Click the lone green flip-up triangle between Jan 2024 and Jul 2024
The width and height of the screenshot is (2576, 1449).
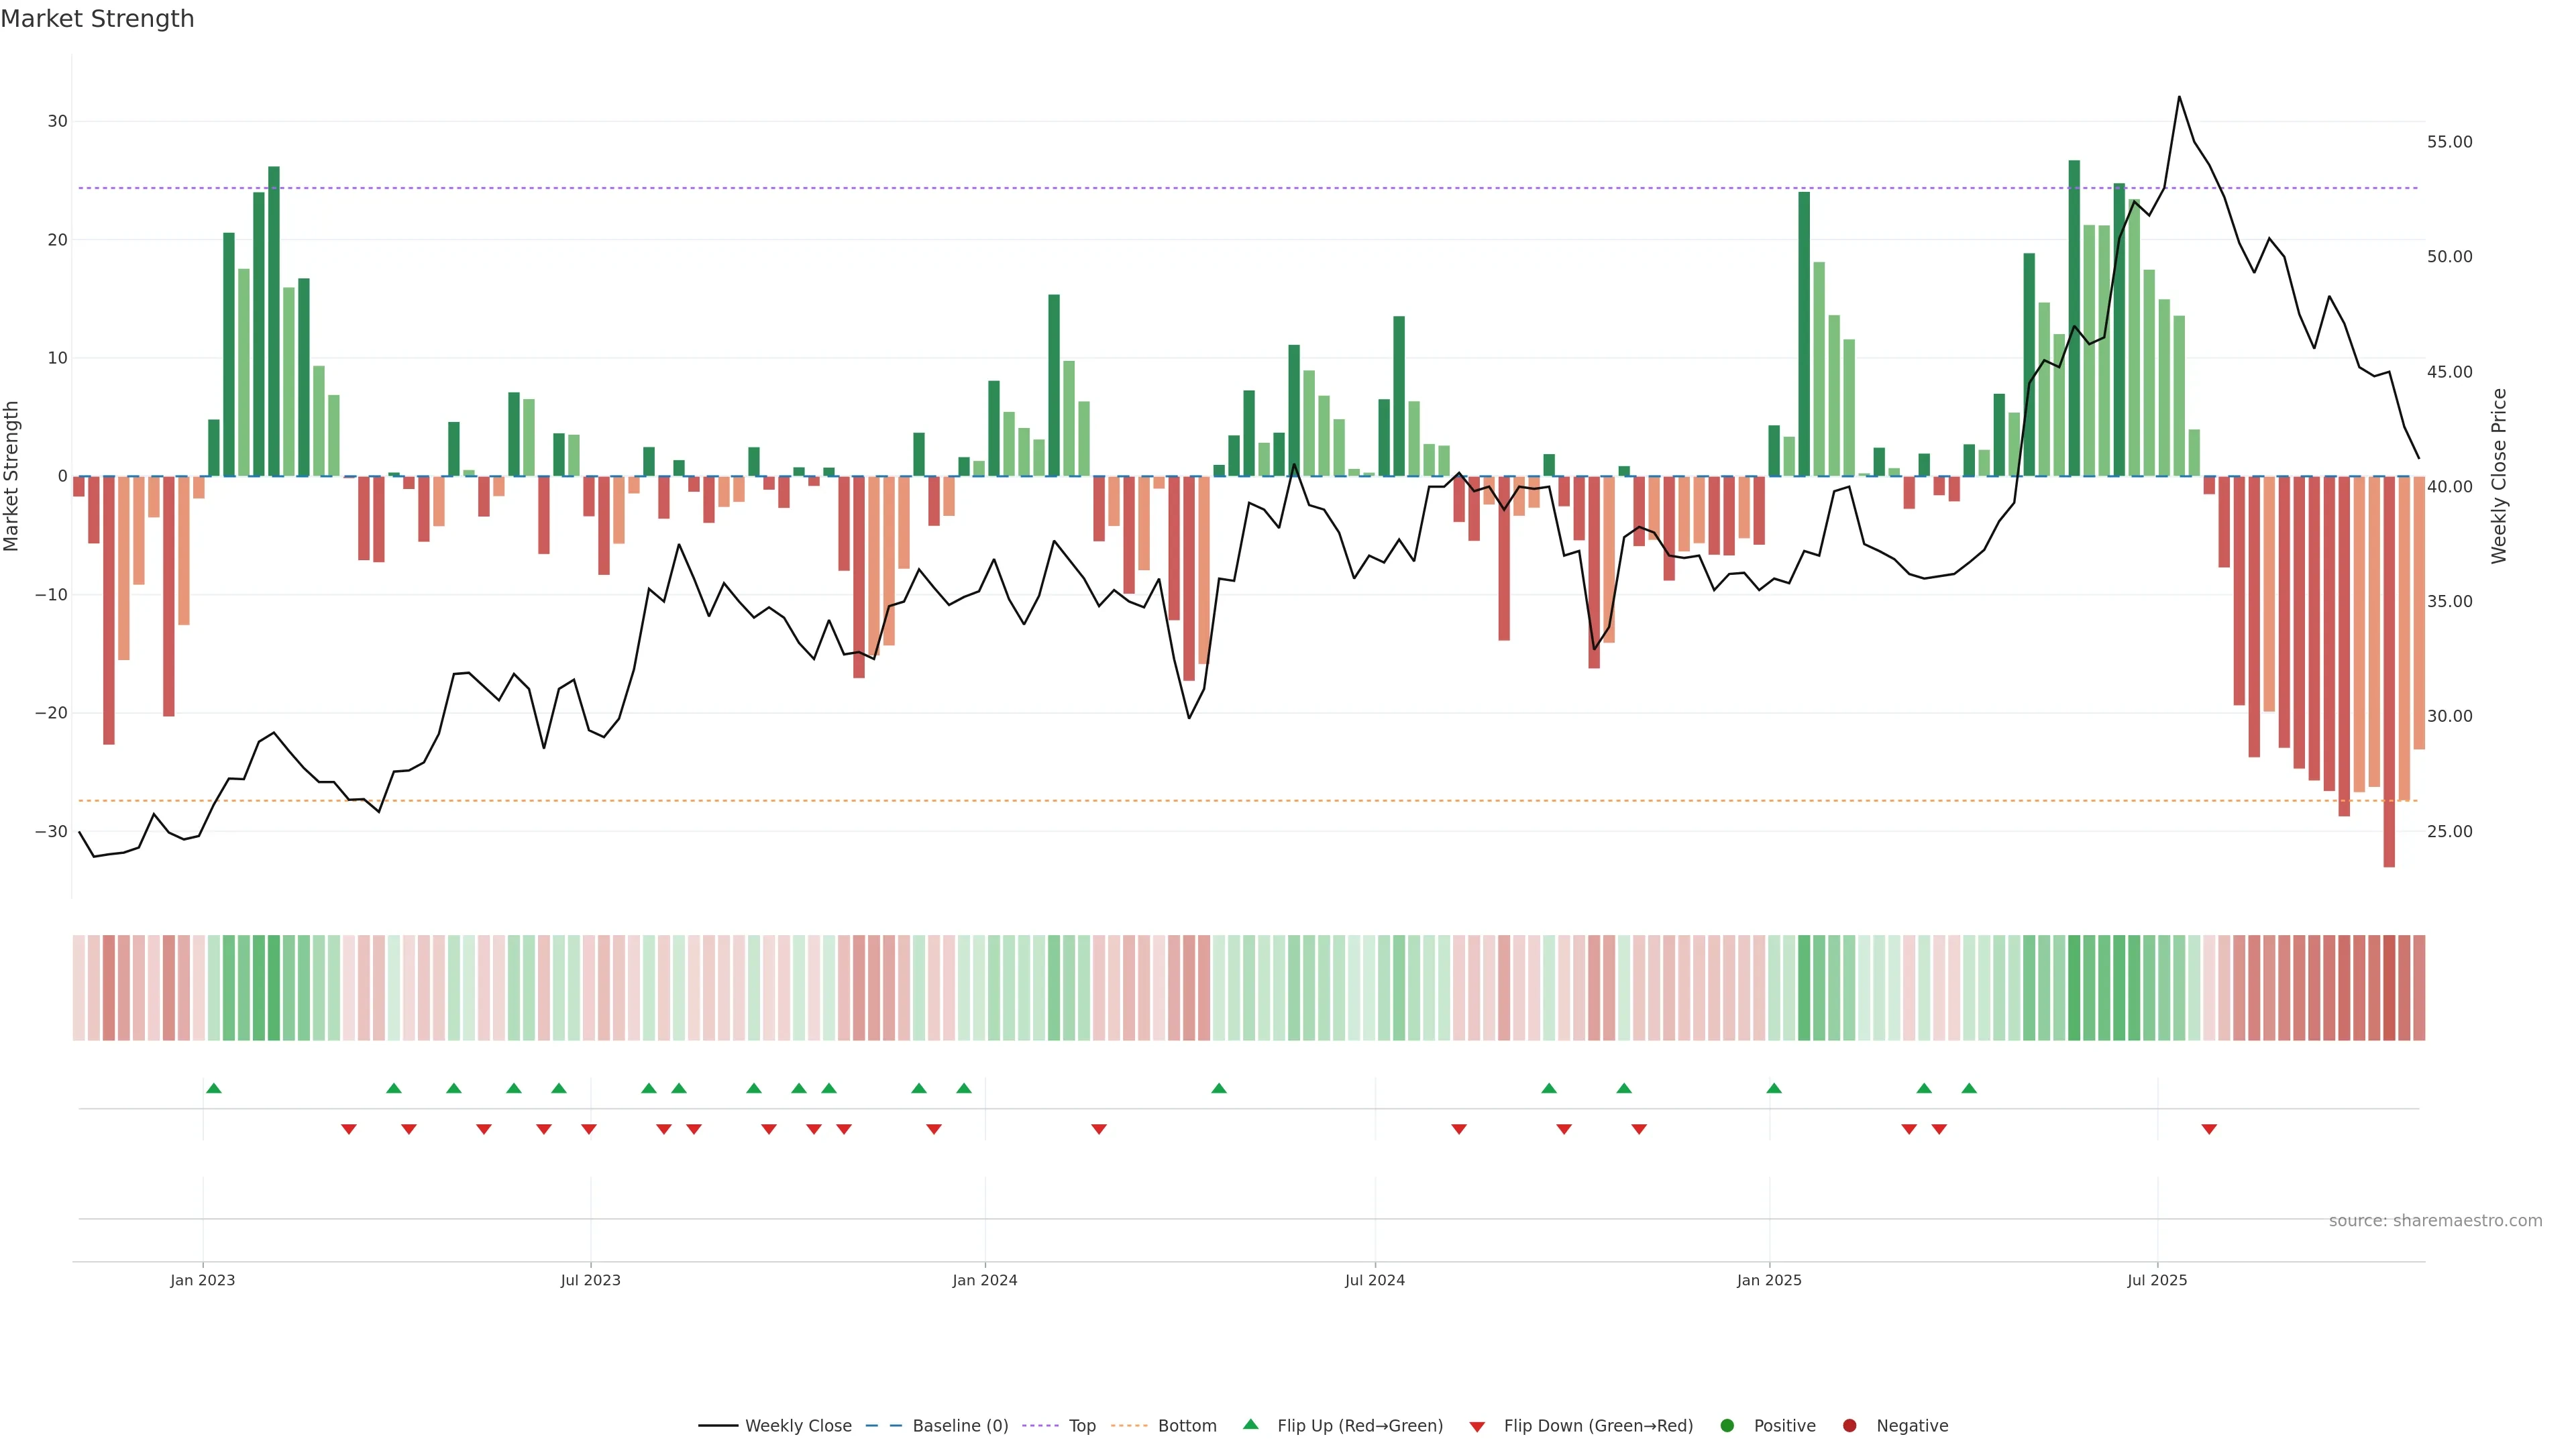[1218, 1088]
